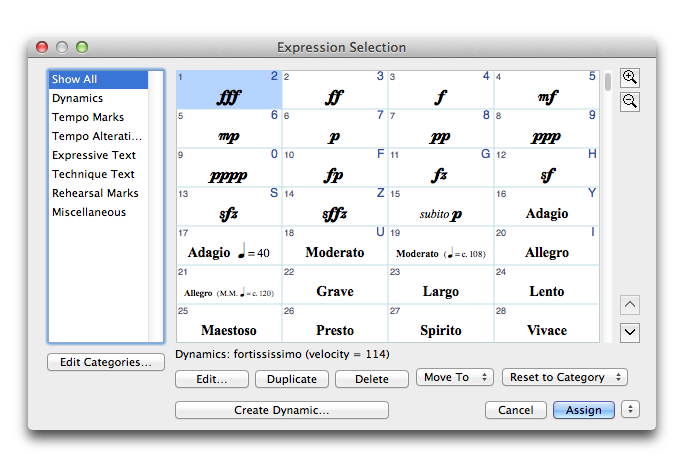This screenshot has height=466, width=684.
Task: Select the subito p expression
Action: point(441,207)
